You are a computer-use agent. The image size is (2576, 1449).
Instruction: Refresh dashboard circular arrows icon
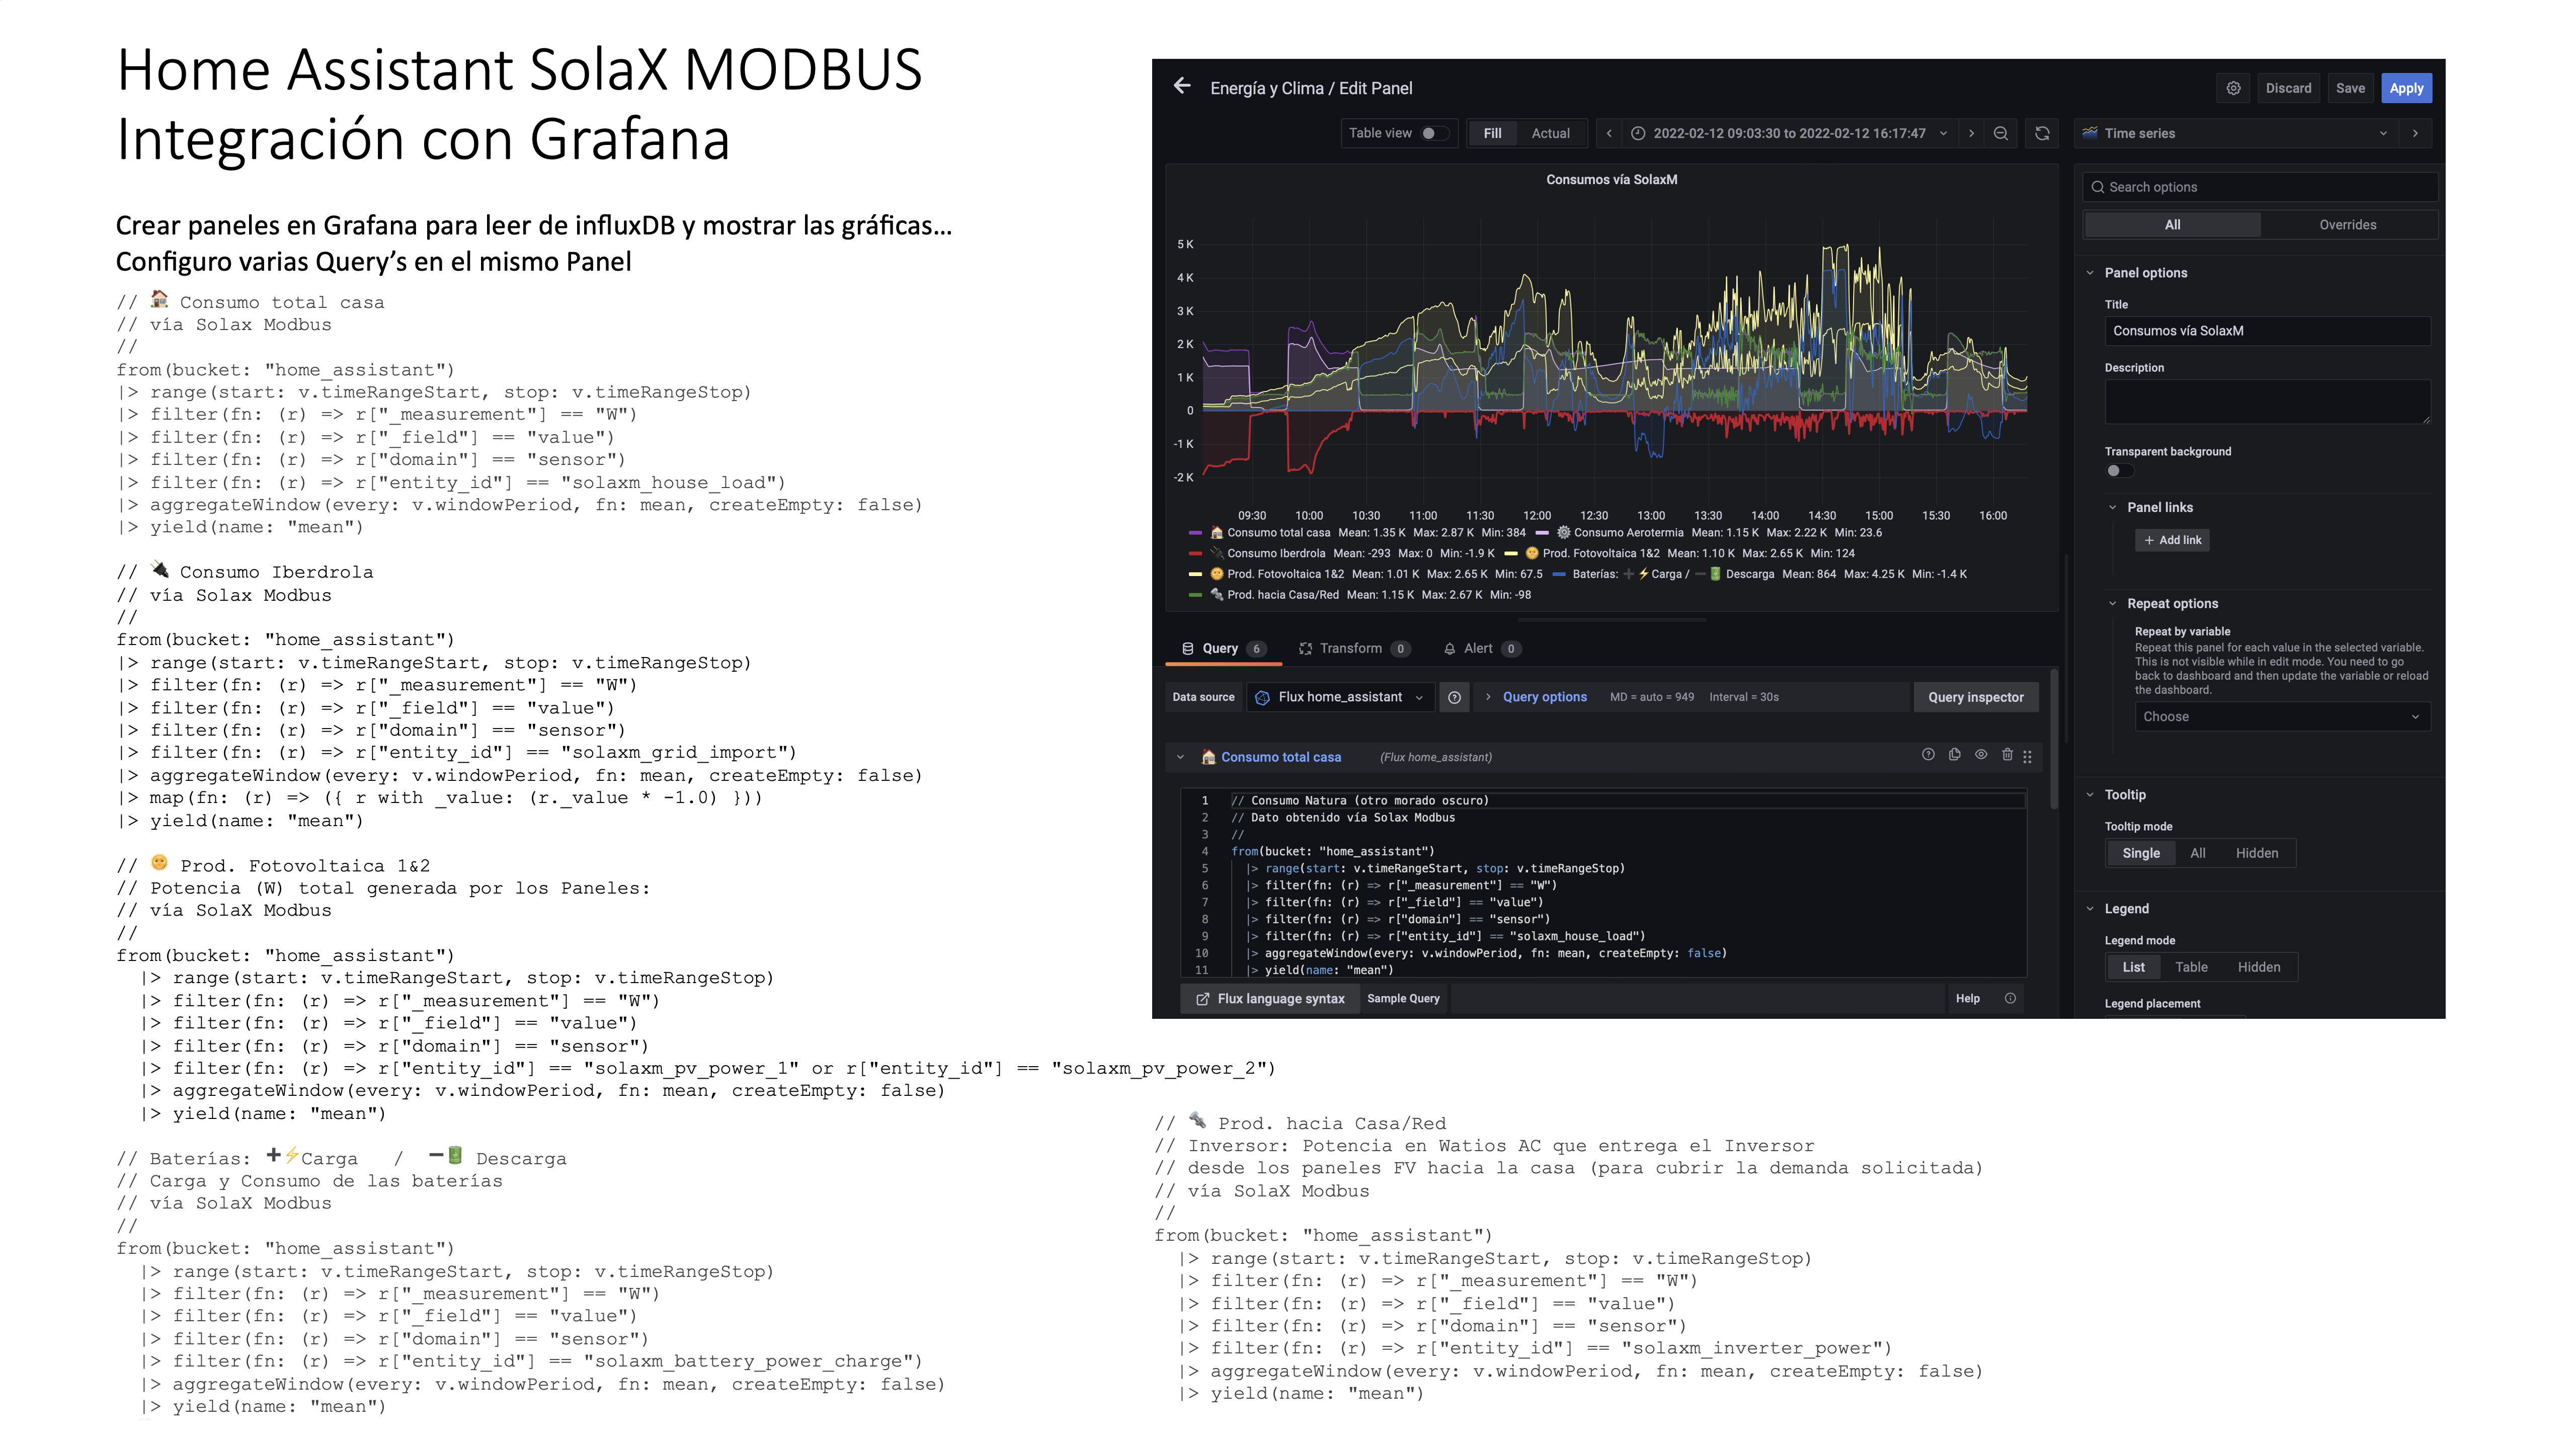point(2042,133)
